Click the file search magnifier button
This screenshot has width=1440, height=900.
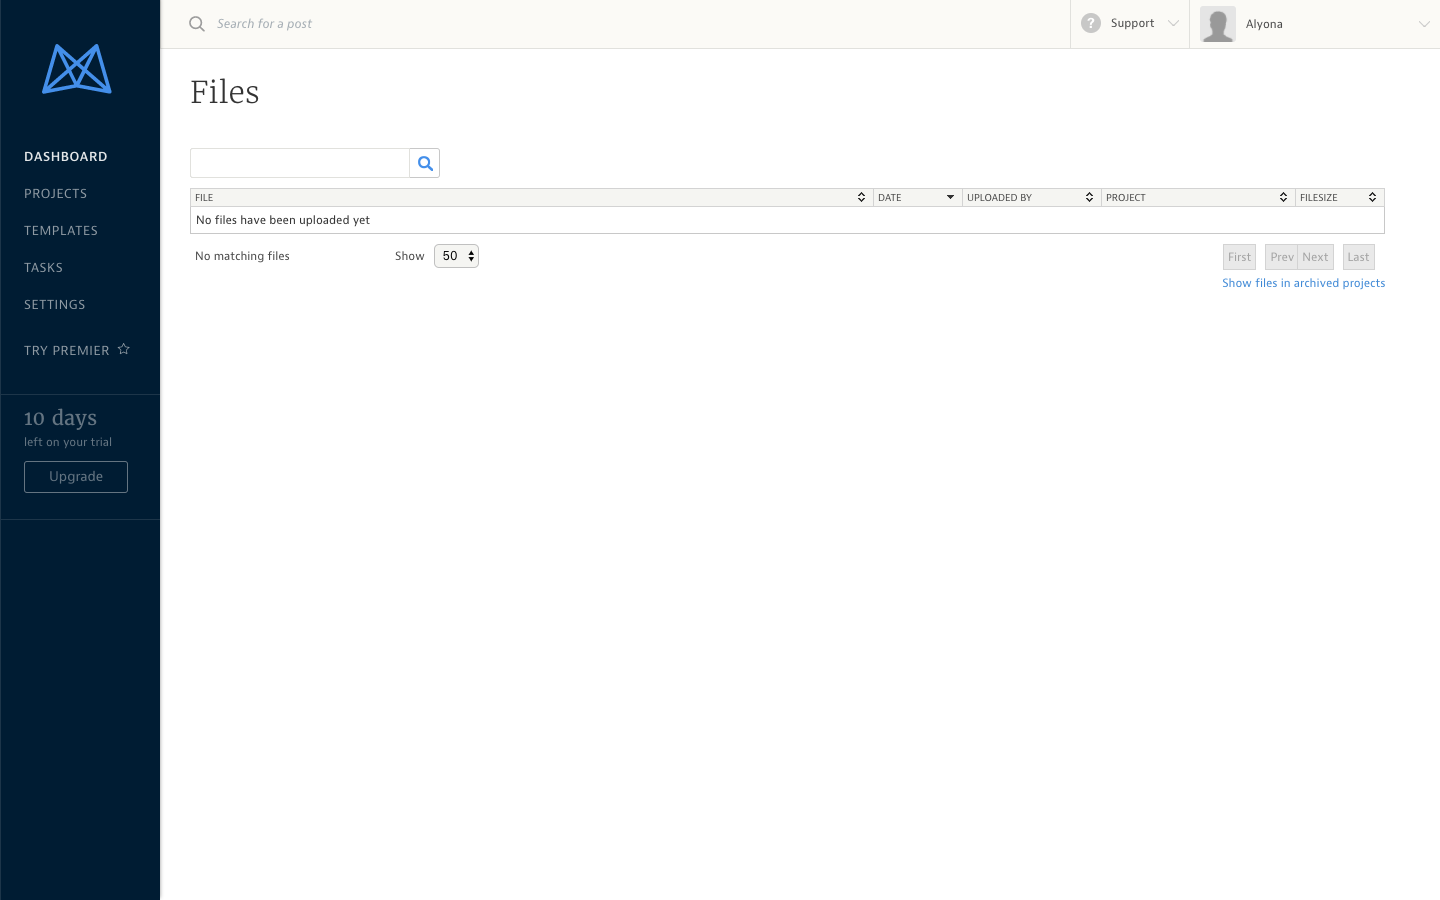tap(425, 163)
